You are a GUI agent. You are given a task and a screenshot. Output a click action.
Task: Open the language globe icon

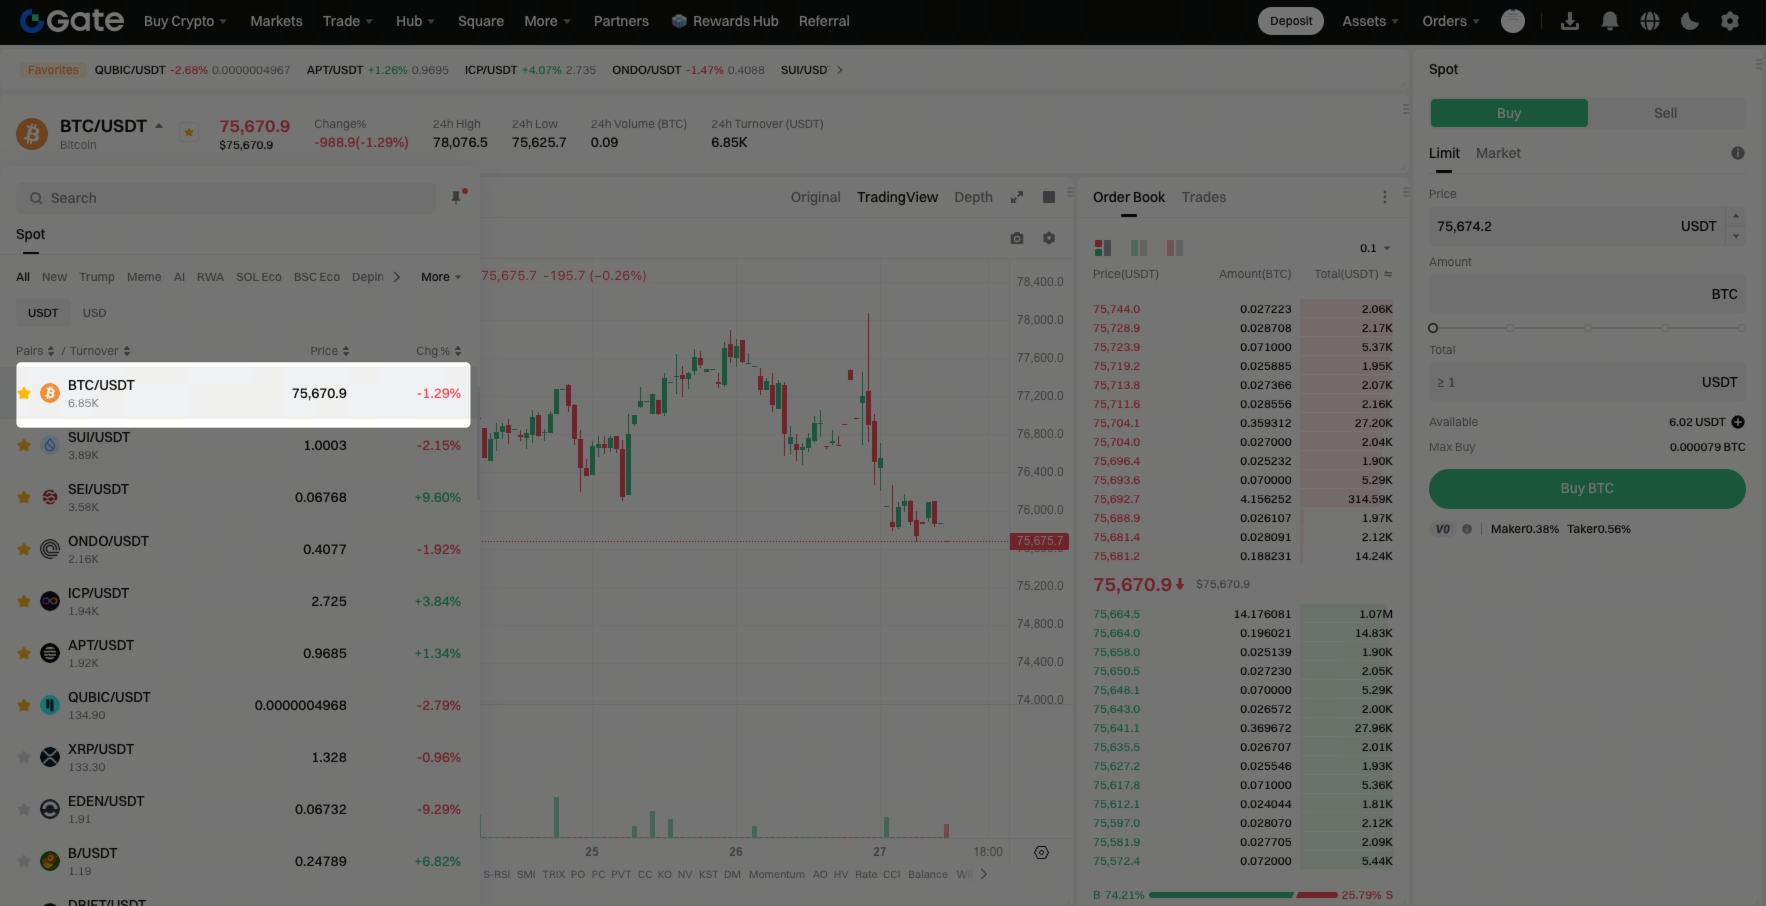(1650, 21)
